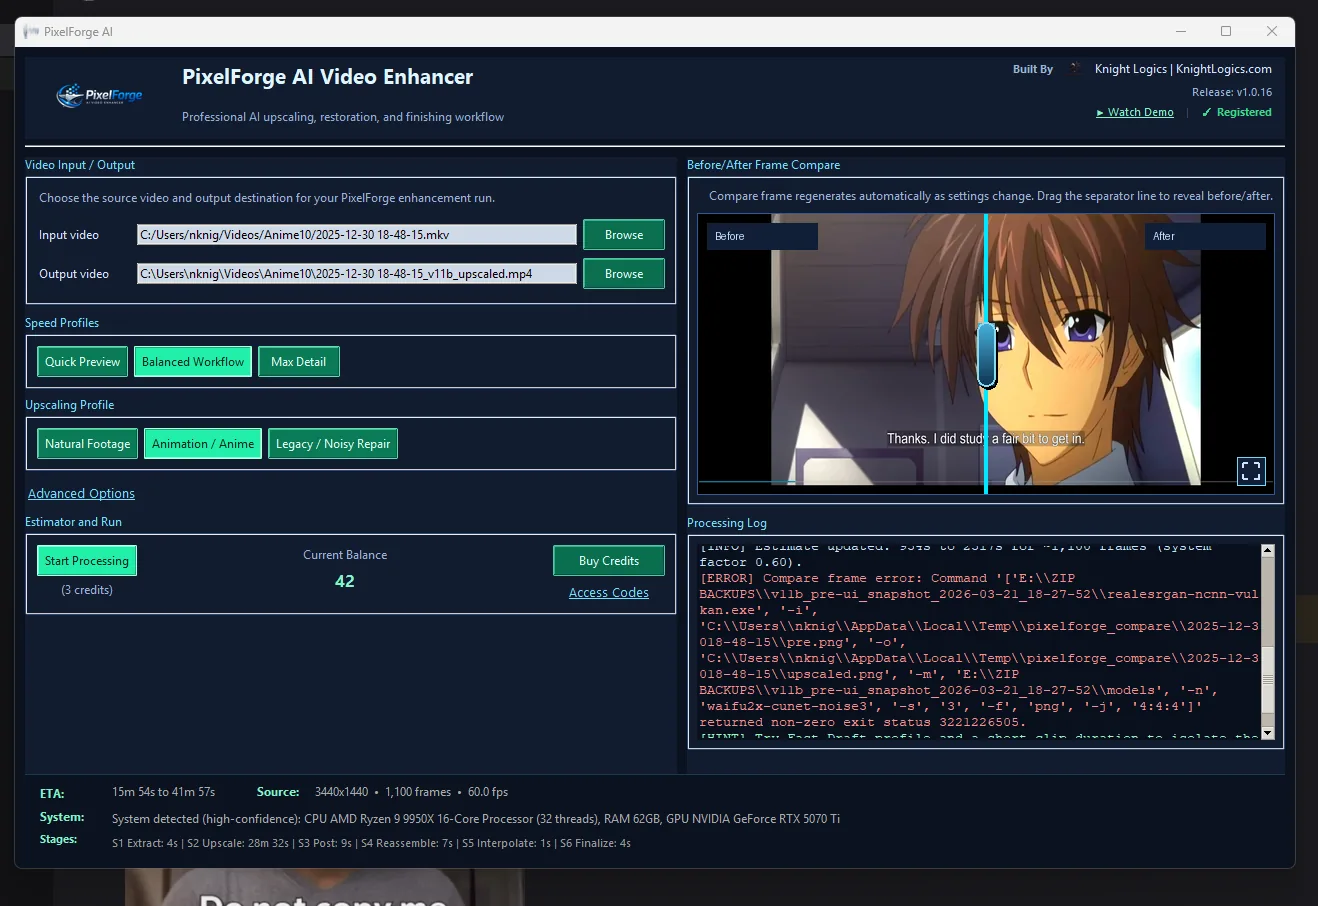This screenshot has height=906, width=1318.
Task: Open the Access Codes link
Action: pos(609,593)
